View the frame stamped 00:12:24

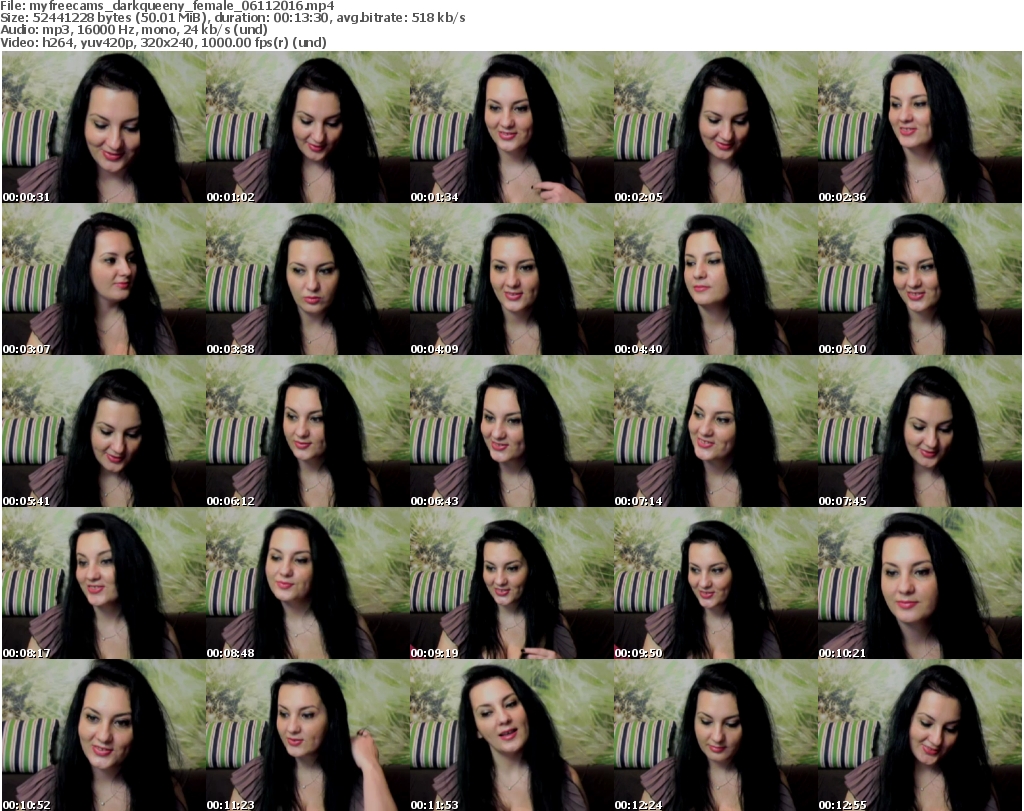pyautogui.click(x=716, y=735)
